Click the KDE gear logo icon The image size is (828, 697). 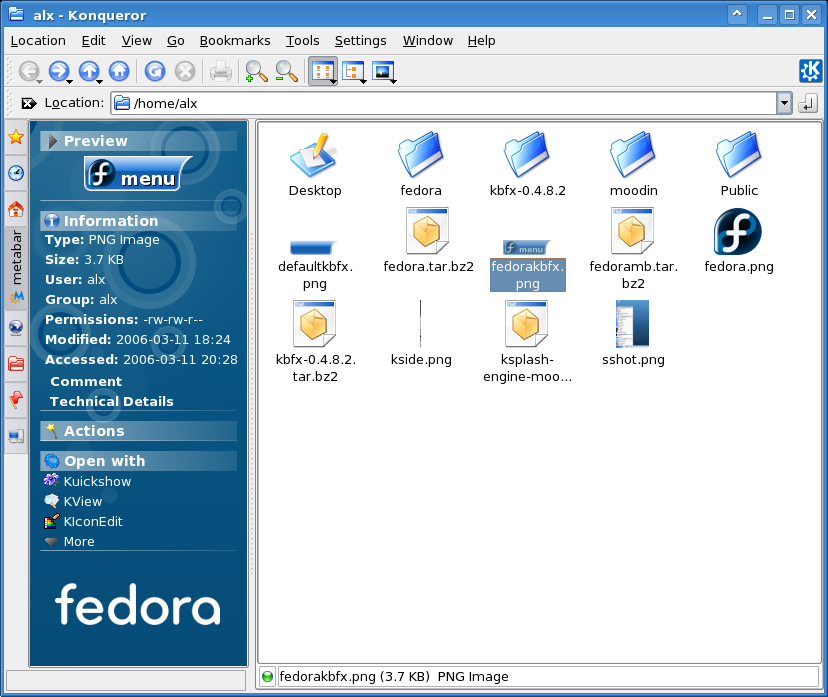pos(810,71)
